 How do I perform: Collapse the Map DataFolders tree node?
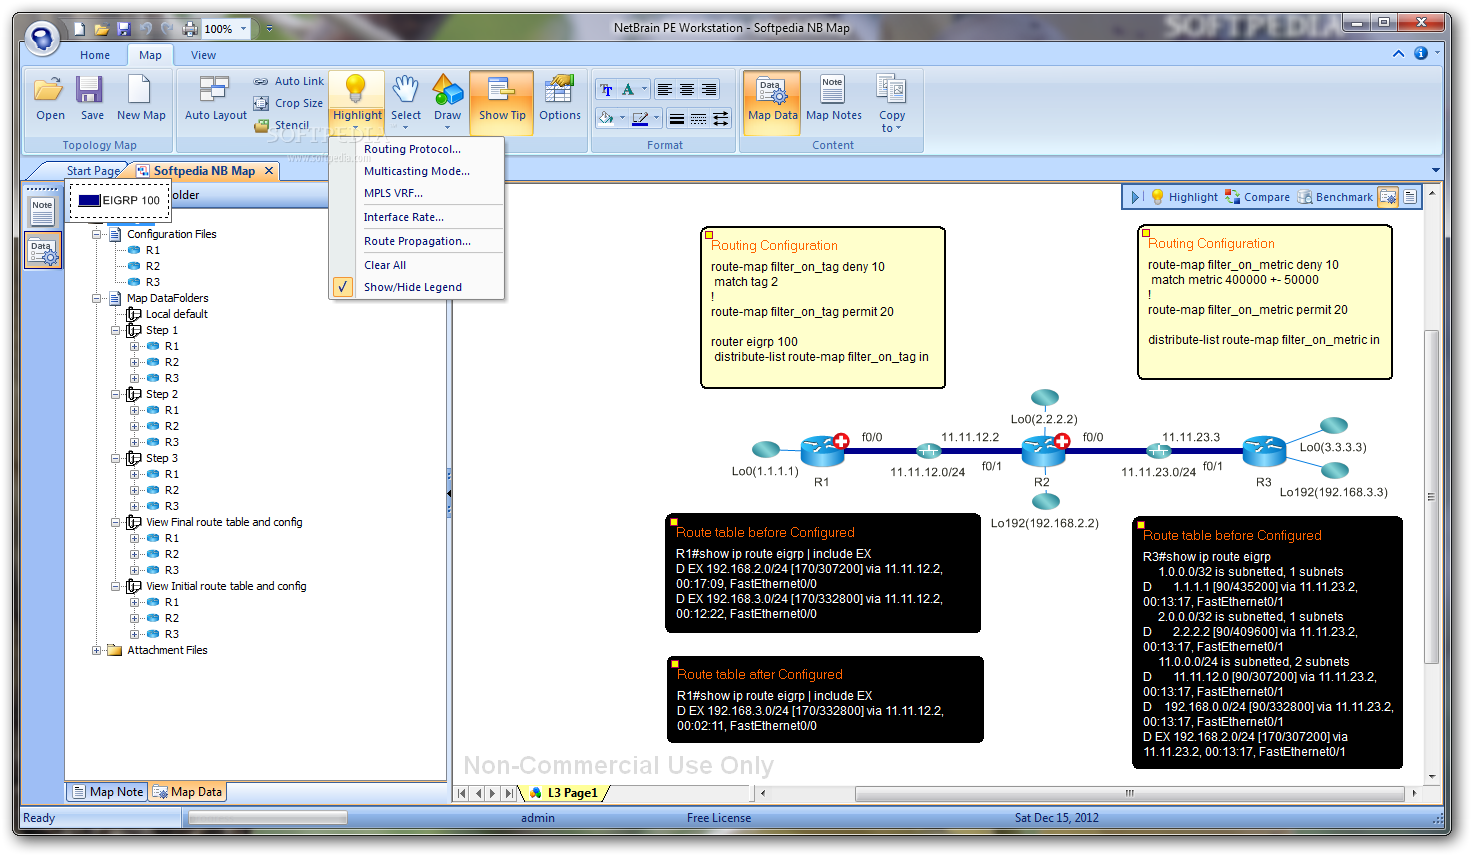point(97,298)
